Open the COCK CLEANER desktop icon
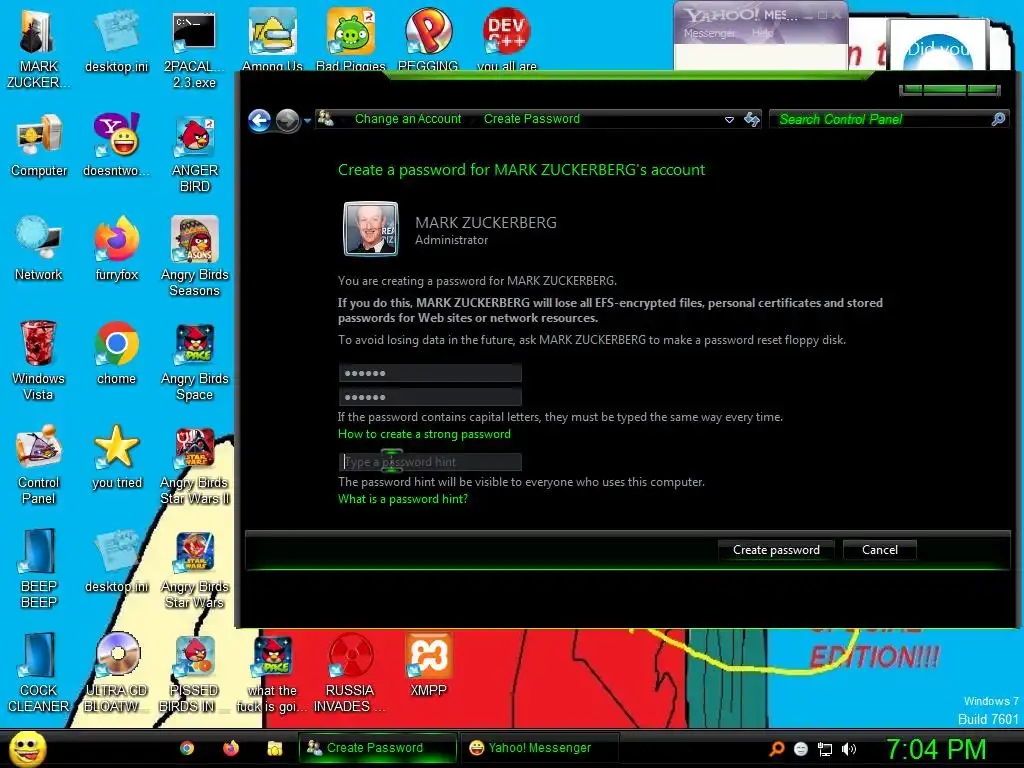The width and height of the screenshot is (1024, 768). pos(38,673)
